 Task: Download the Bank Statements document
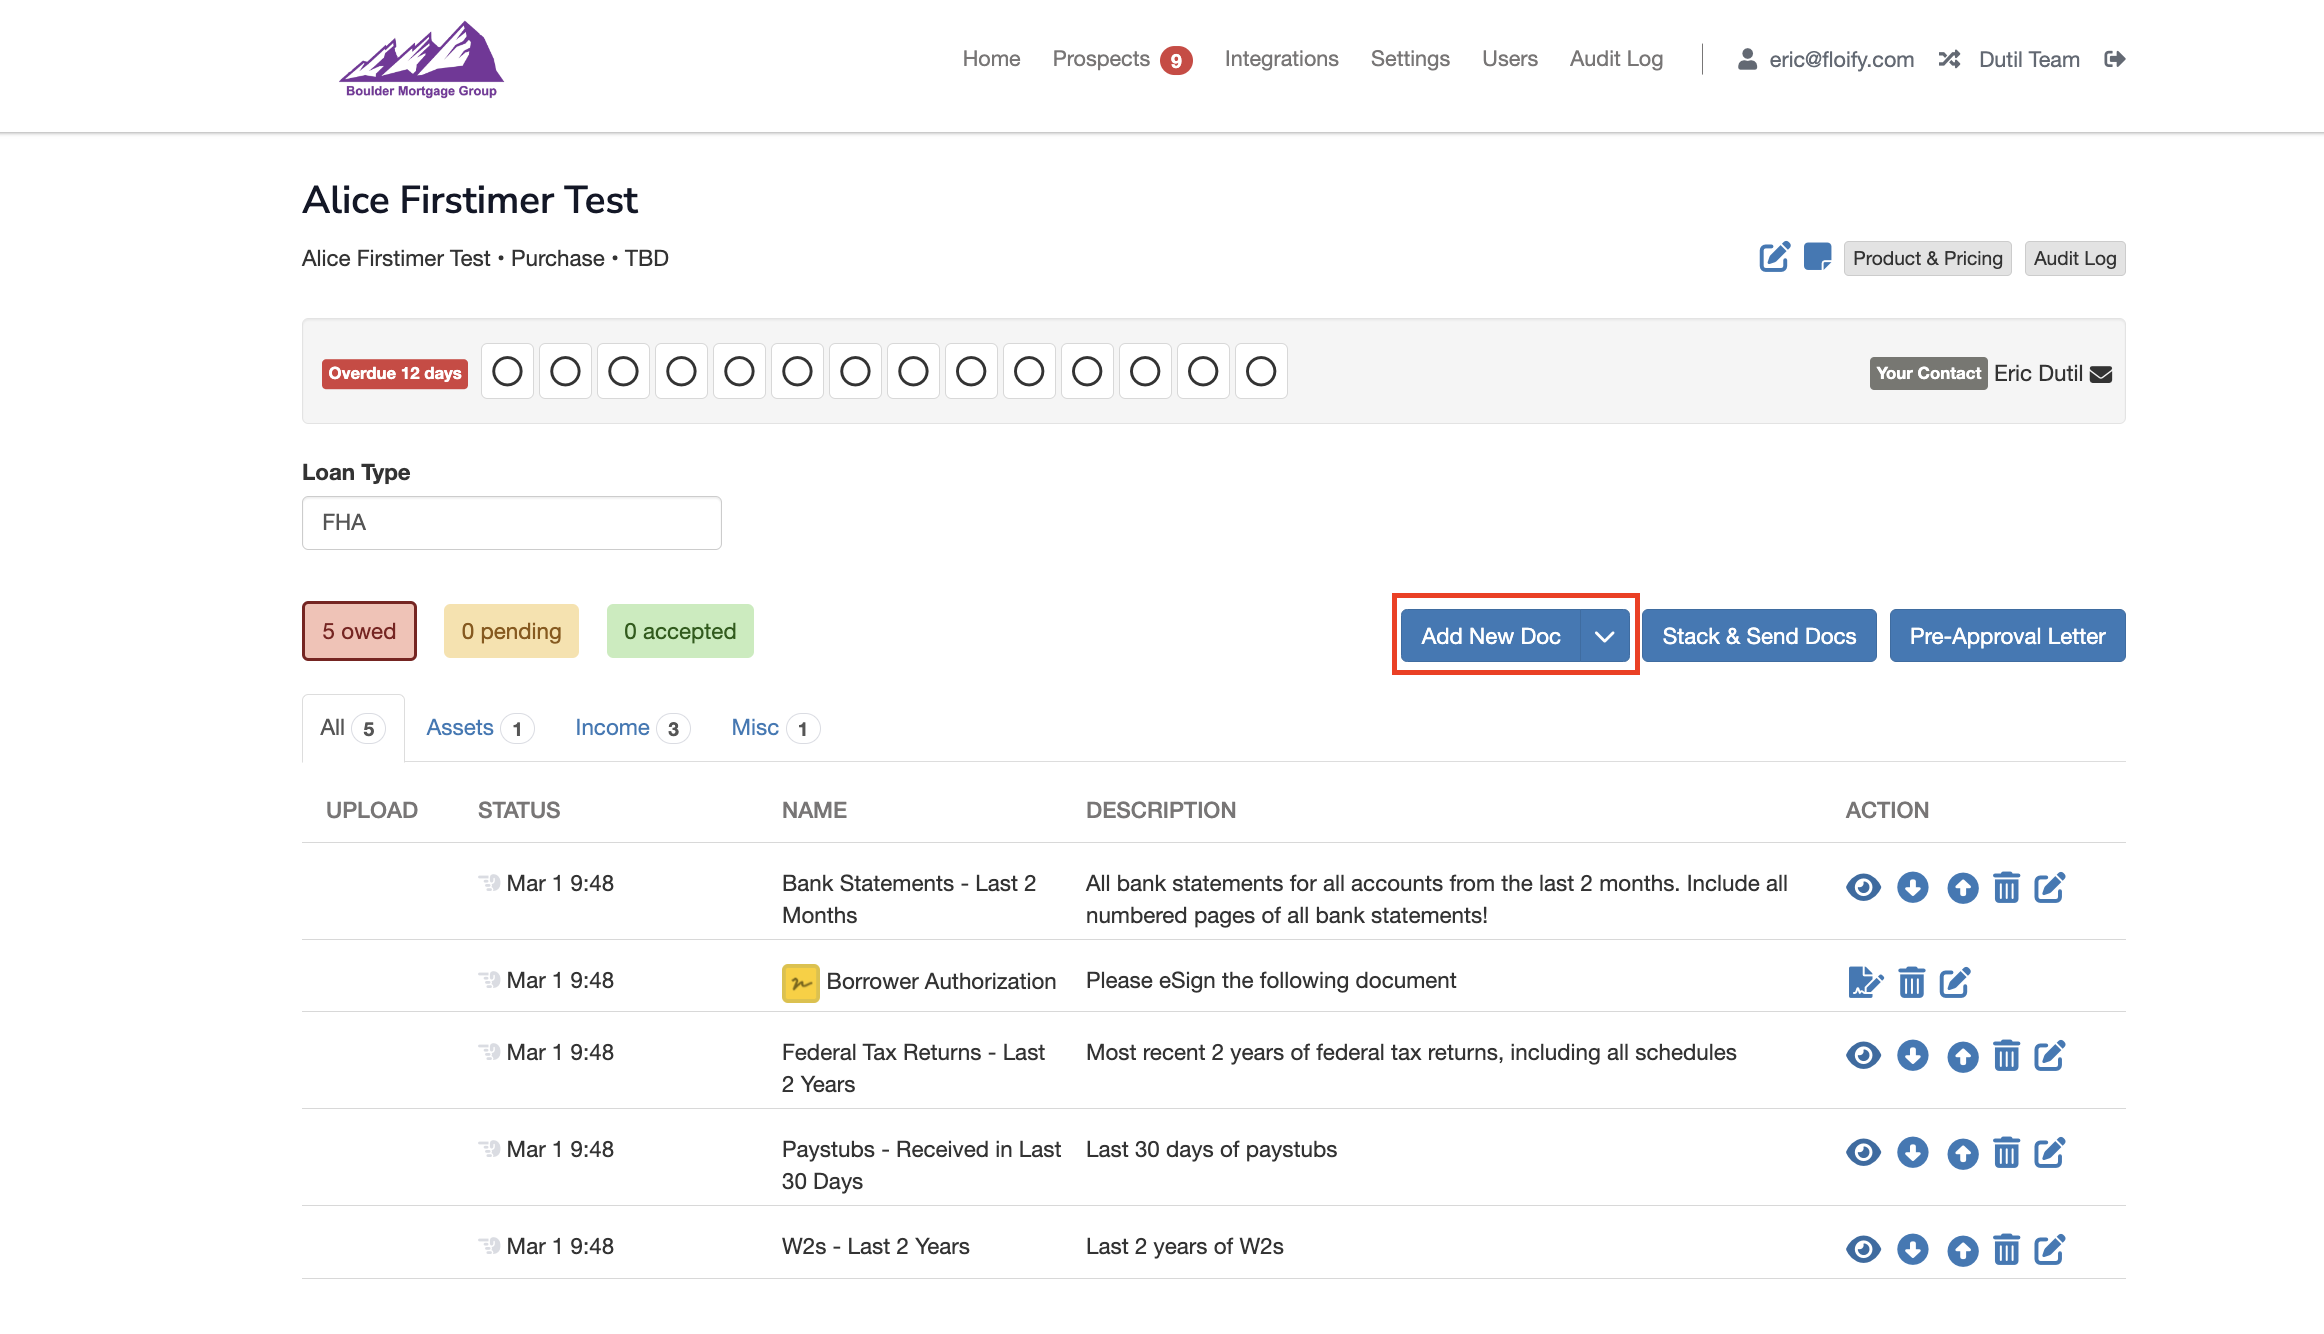click(1912, 887)
